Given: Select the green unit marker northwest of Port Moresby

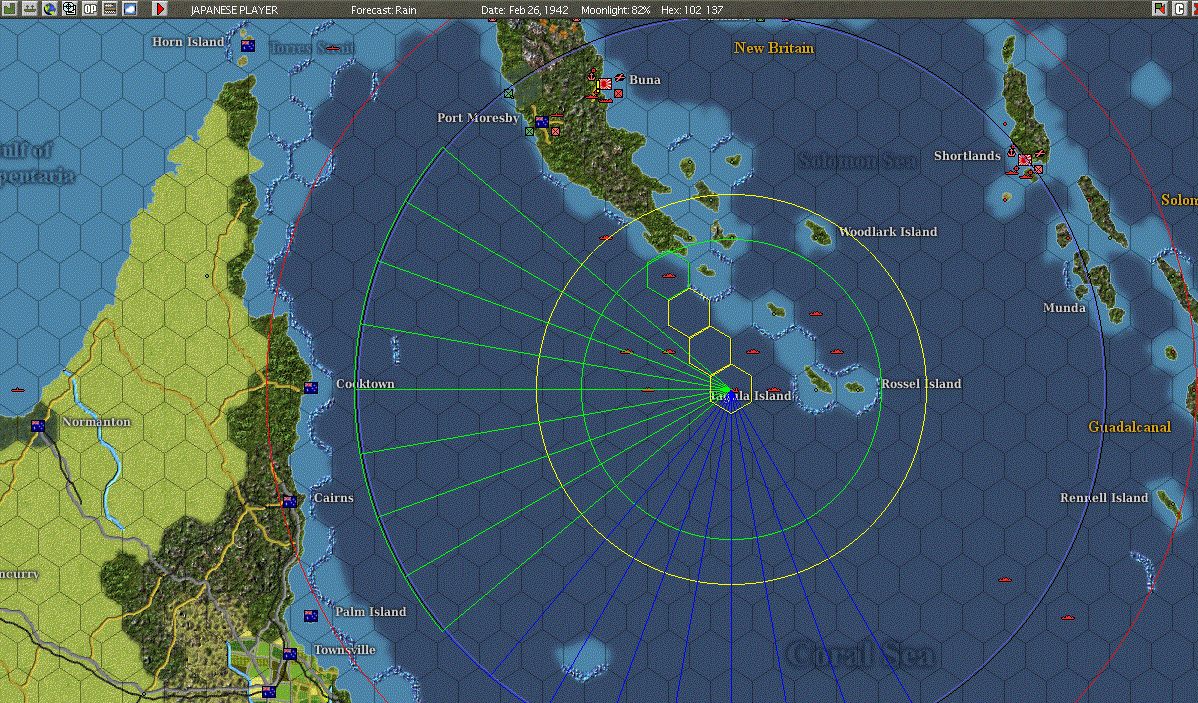Looking at the screenshot, I should coord(509,93).
